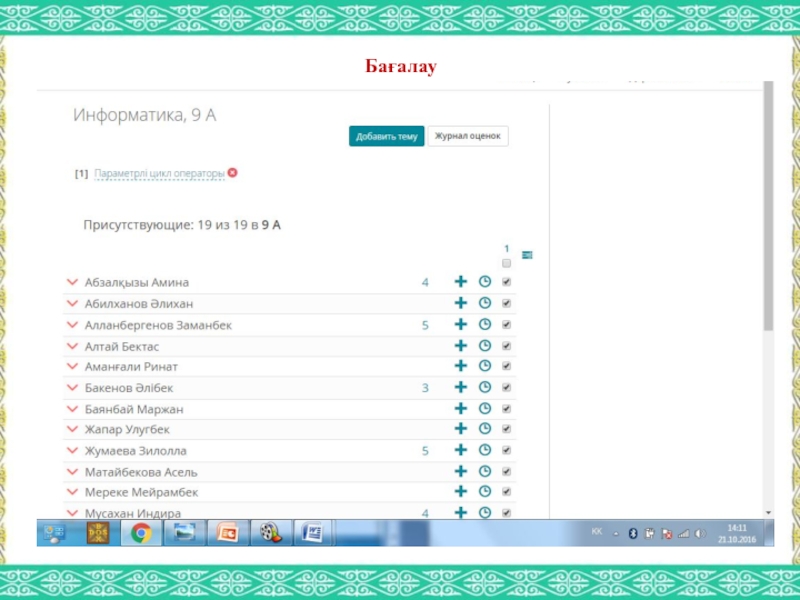
Task: Expand the row for Амангали Ринат
Action: coord(72,367)
